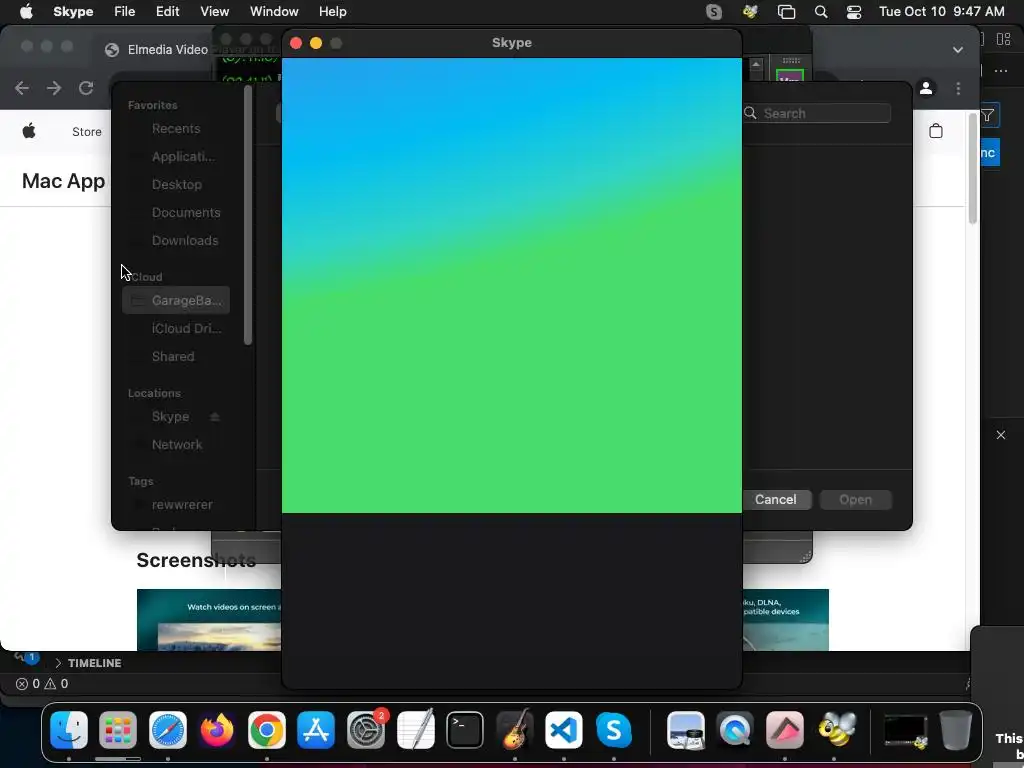
Task: Open the View menu
Action: [x=214, y=12]
